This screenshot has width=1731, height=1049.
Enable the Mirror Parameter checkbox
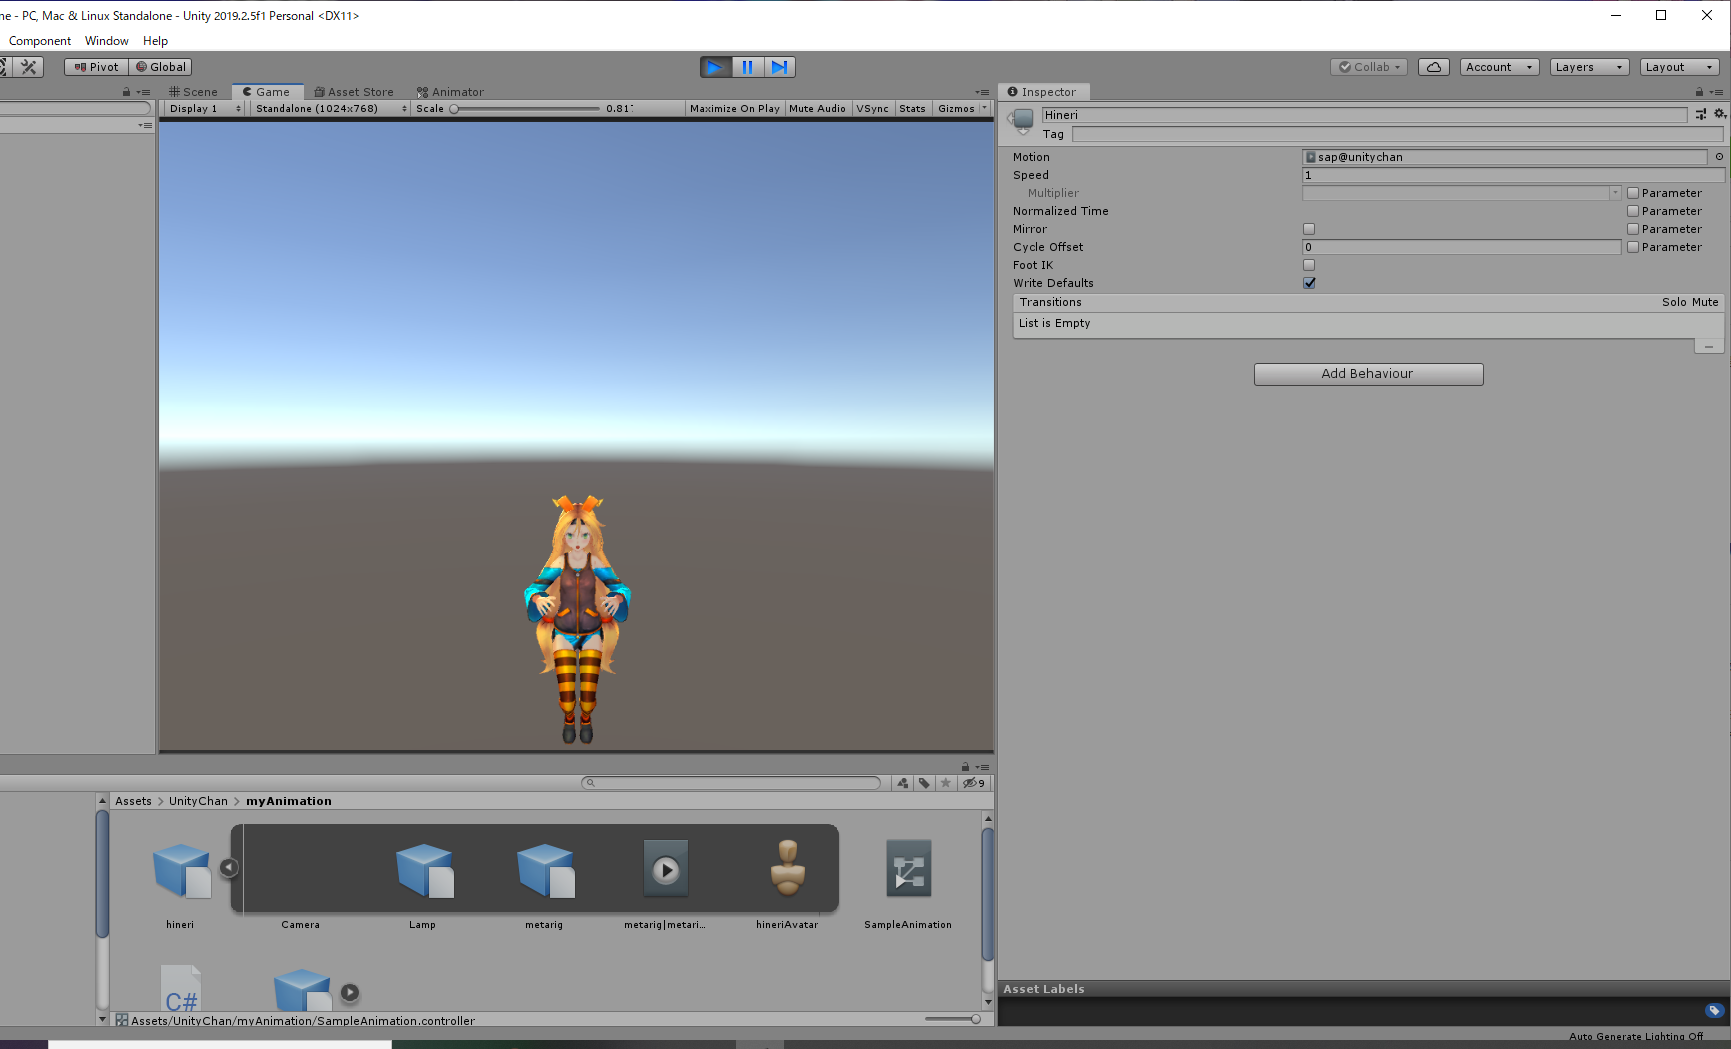[x=1633, y=229]
